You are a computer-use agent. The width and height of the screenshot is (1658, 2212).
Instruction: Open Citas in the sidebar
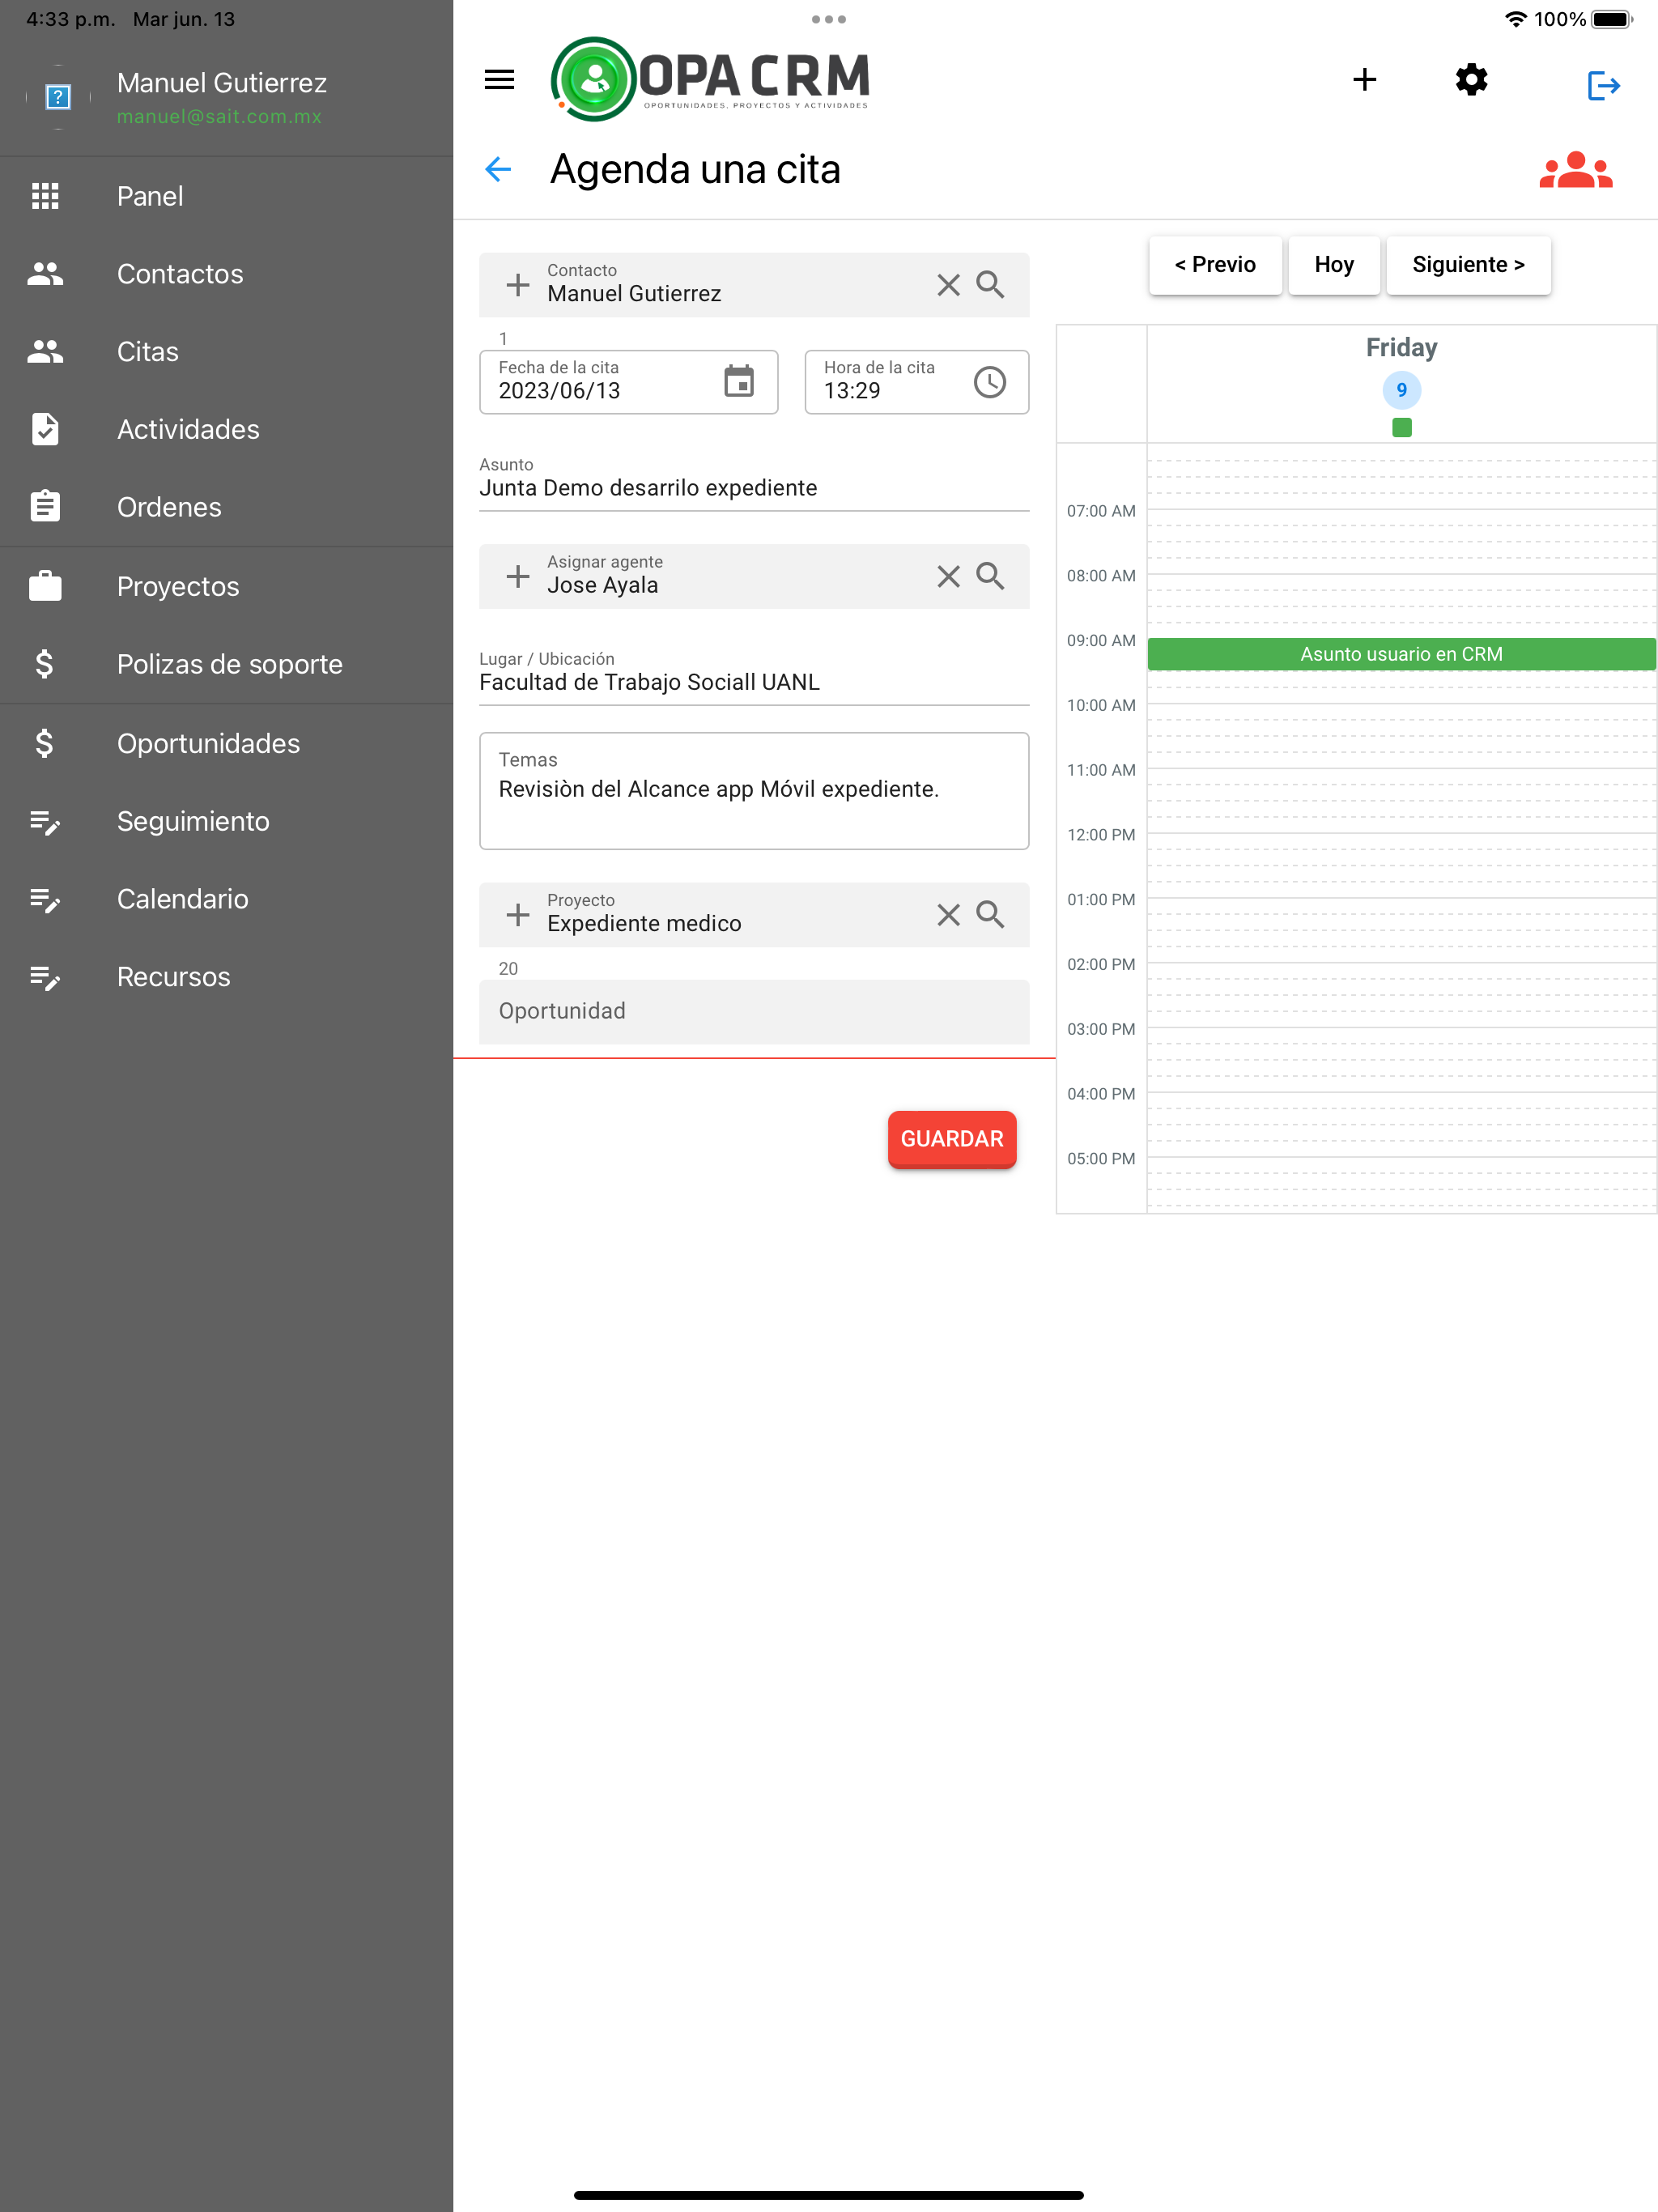(x=226, y=352)
